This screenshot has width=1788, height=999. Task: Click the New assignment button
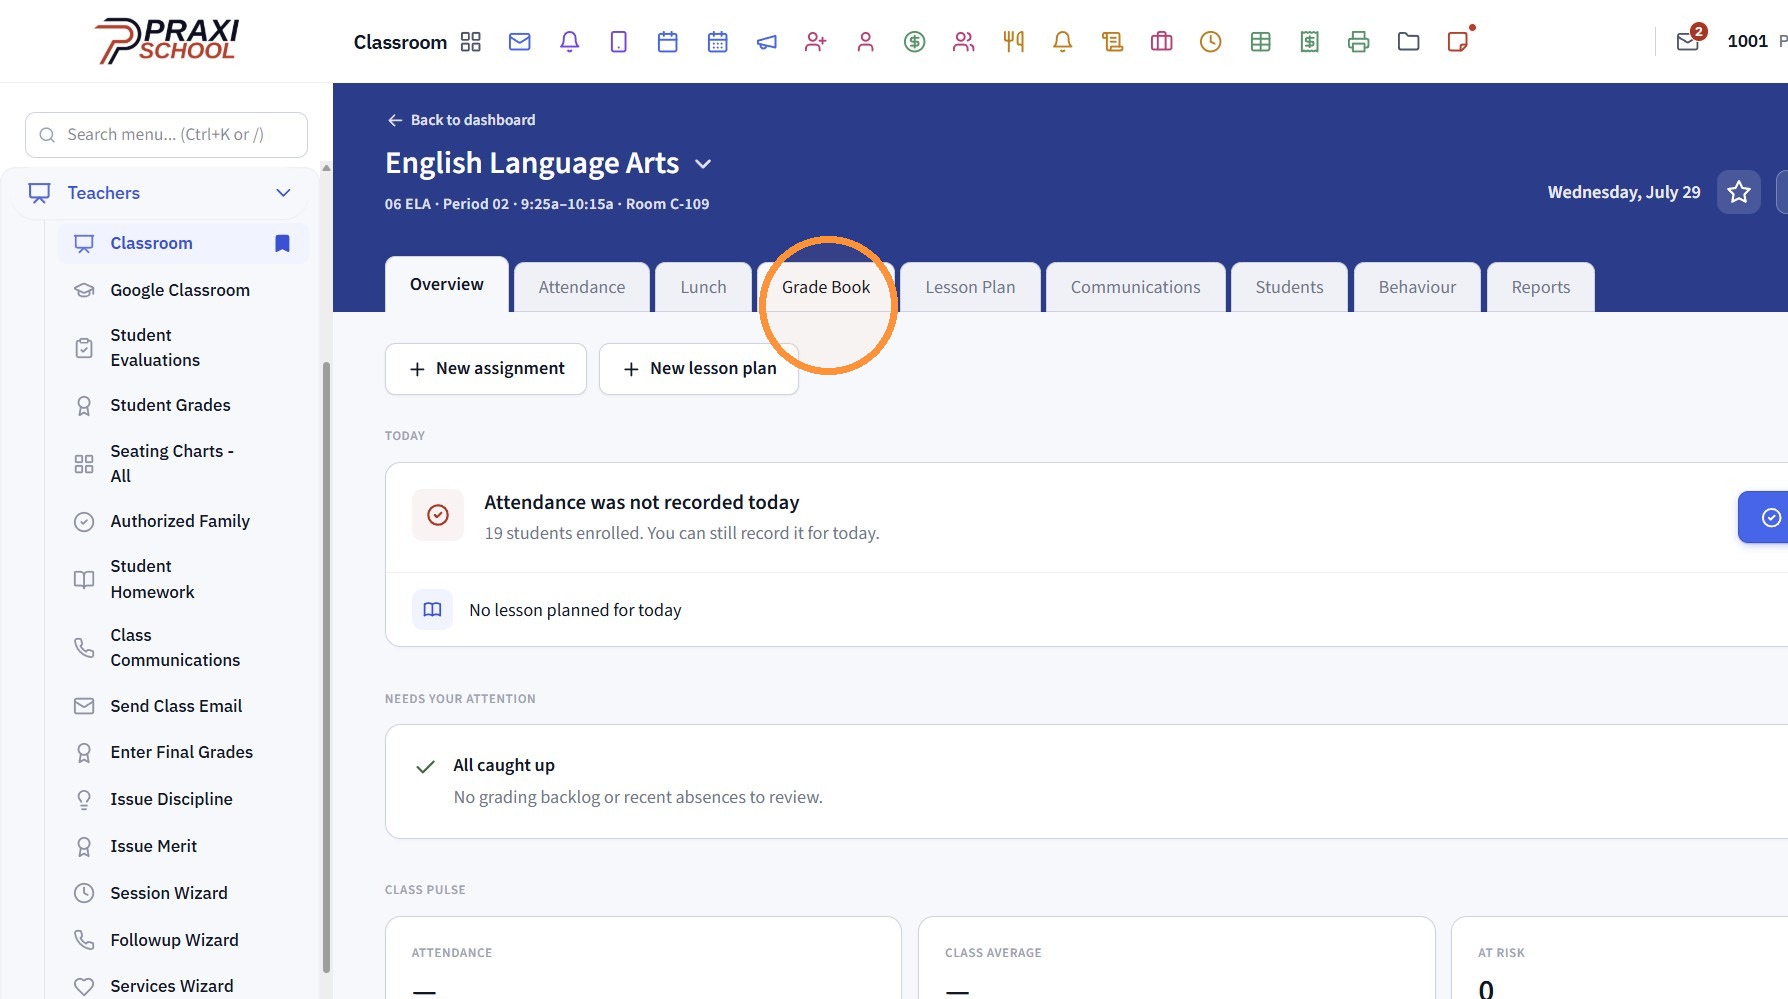coord(486,369)
